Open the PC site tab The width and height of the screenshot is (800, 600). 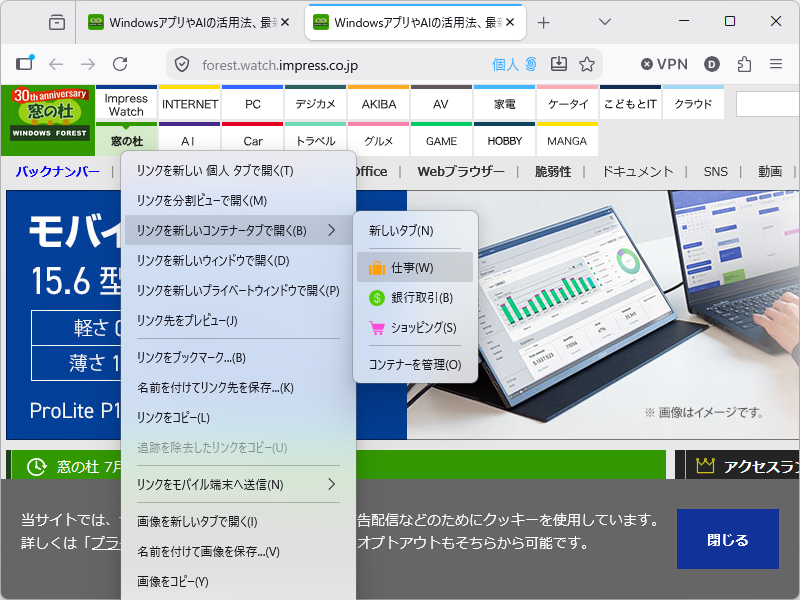tap(253, 104)
